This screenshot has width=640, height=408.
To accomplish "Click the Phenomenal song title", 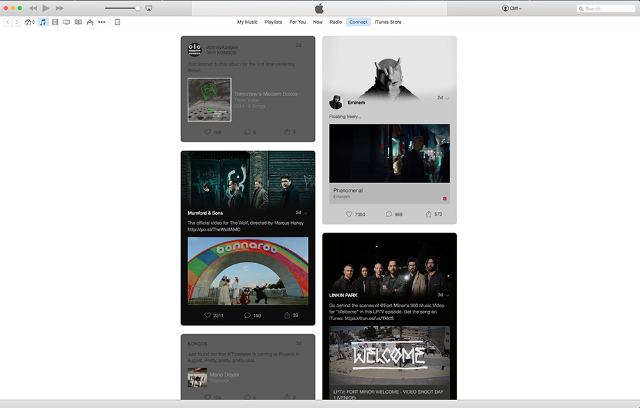I will (348, 190).
